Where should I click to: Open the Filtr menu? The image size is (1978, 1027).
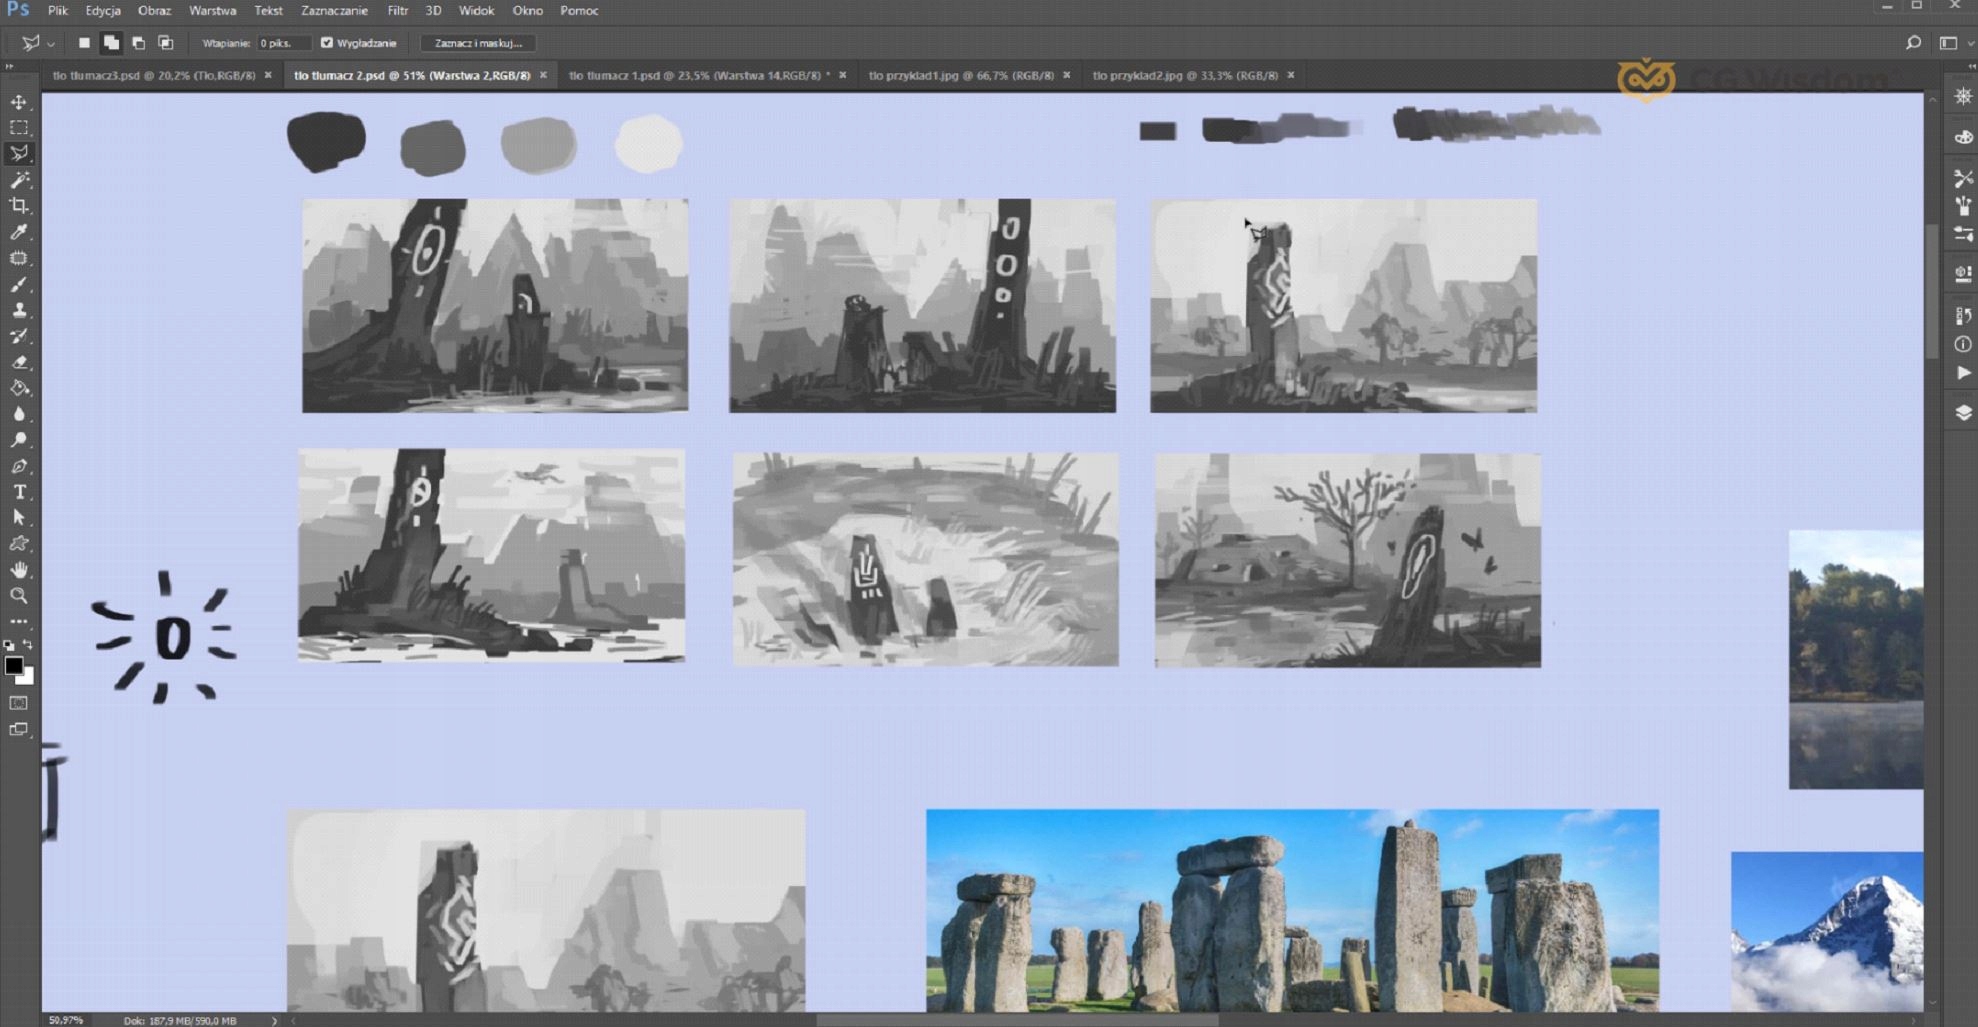pyautogui.click(x=397, y=11)
